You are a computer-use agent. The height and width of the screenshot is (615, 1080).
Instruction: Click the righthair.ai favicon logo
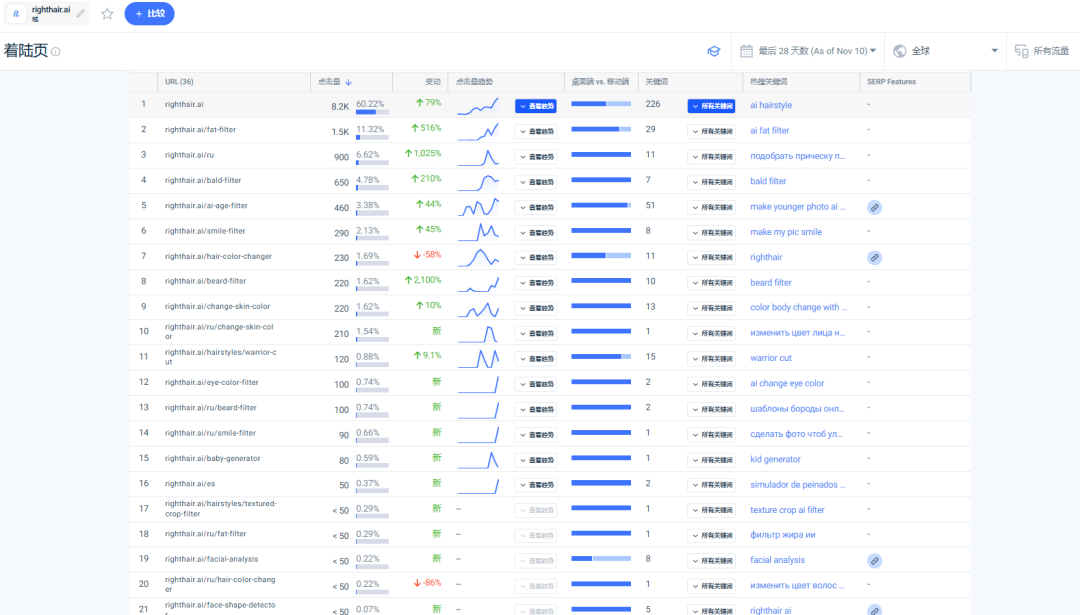click(x=16, y=14)
